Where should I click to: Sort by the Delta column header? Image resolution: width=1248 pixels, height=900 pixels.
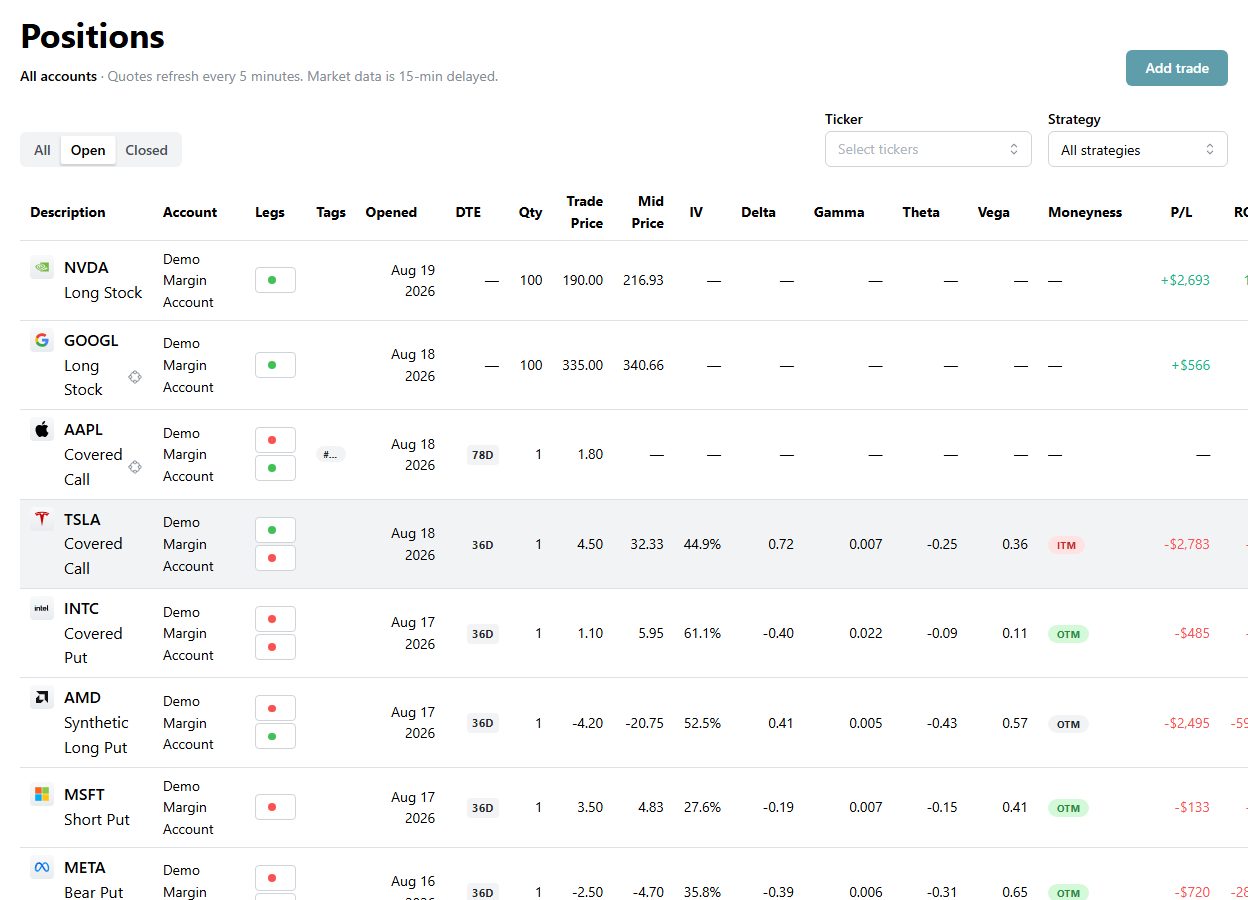tap(758, 212)
